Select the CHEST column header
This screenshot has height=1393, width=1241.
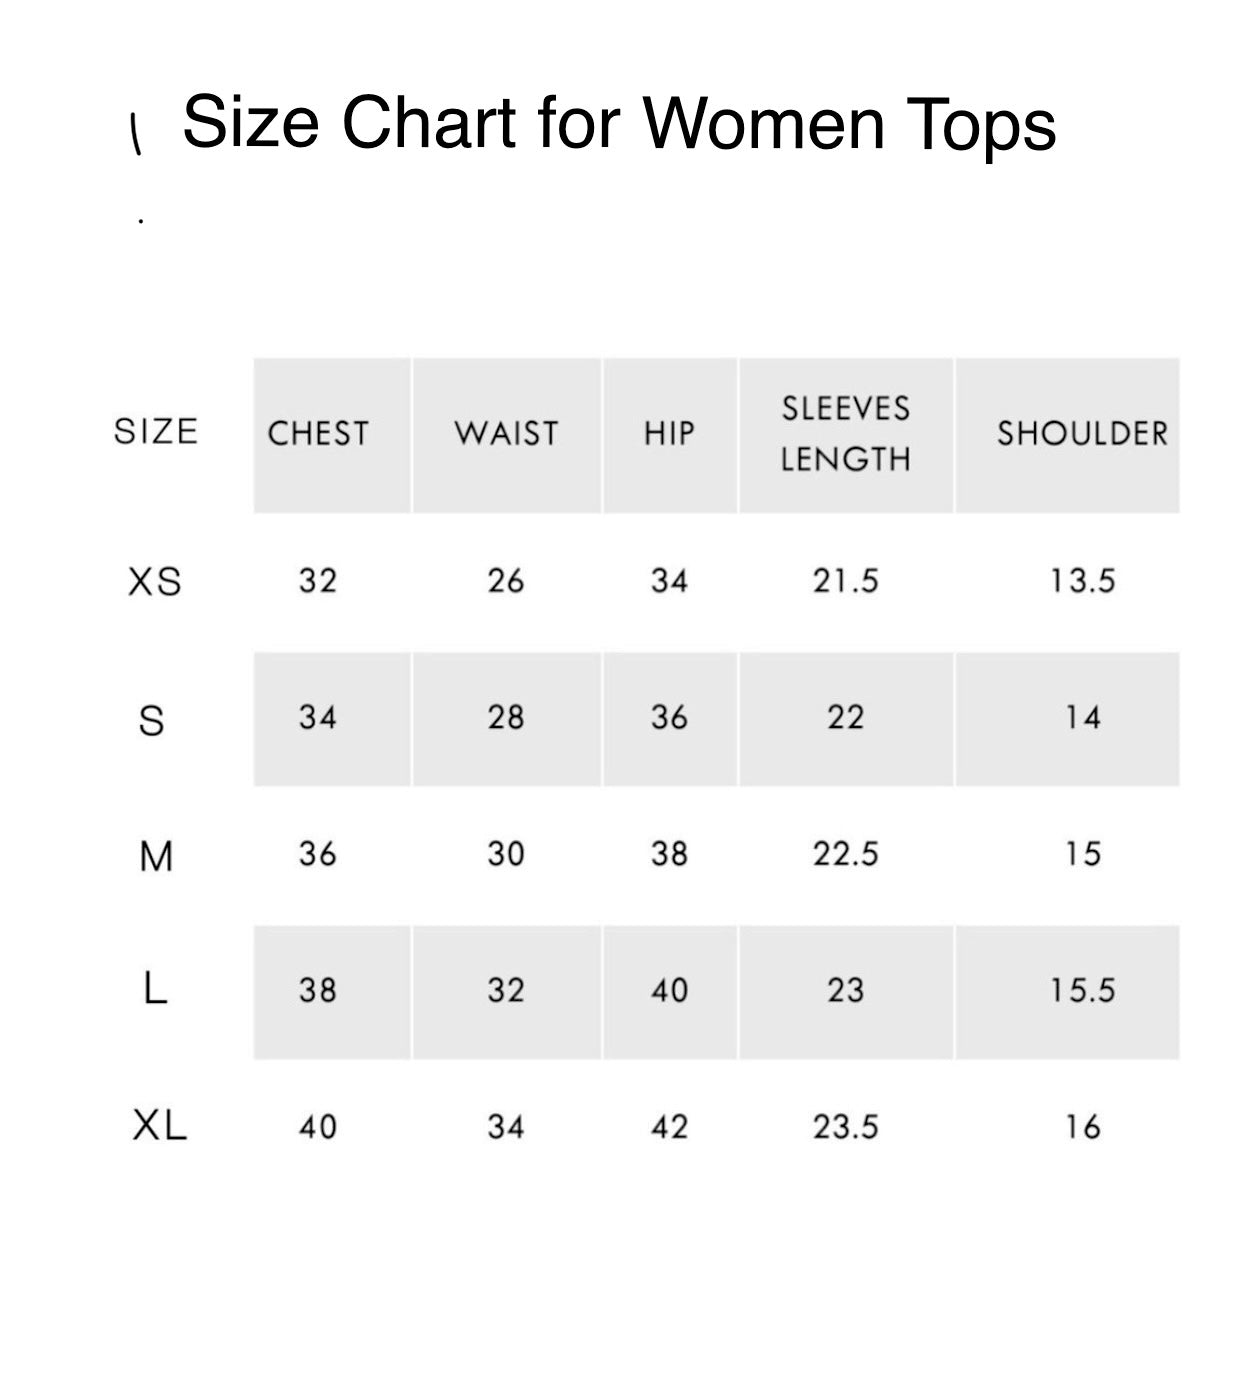coord(318,434)
